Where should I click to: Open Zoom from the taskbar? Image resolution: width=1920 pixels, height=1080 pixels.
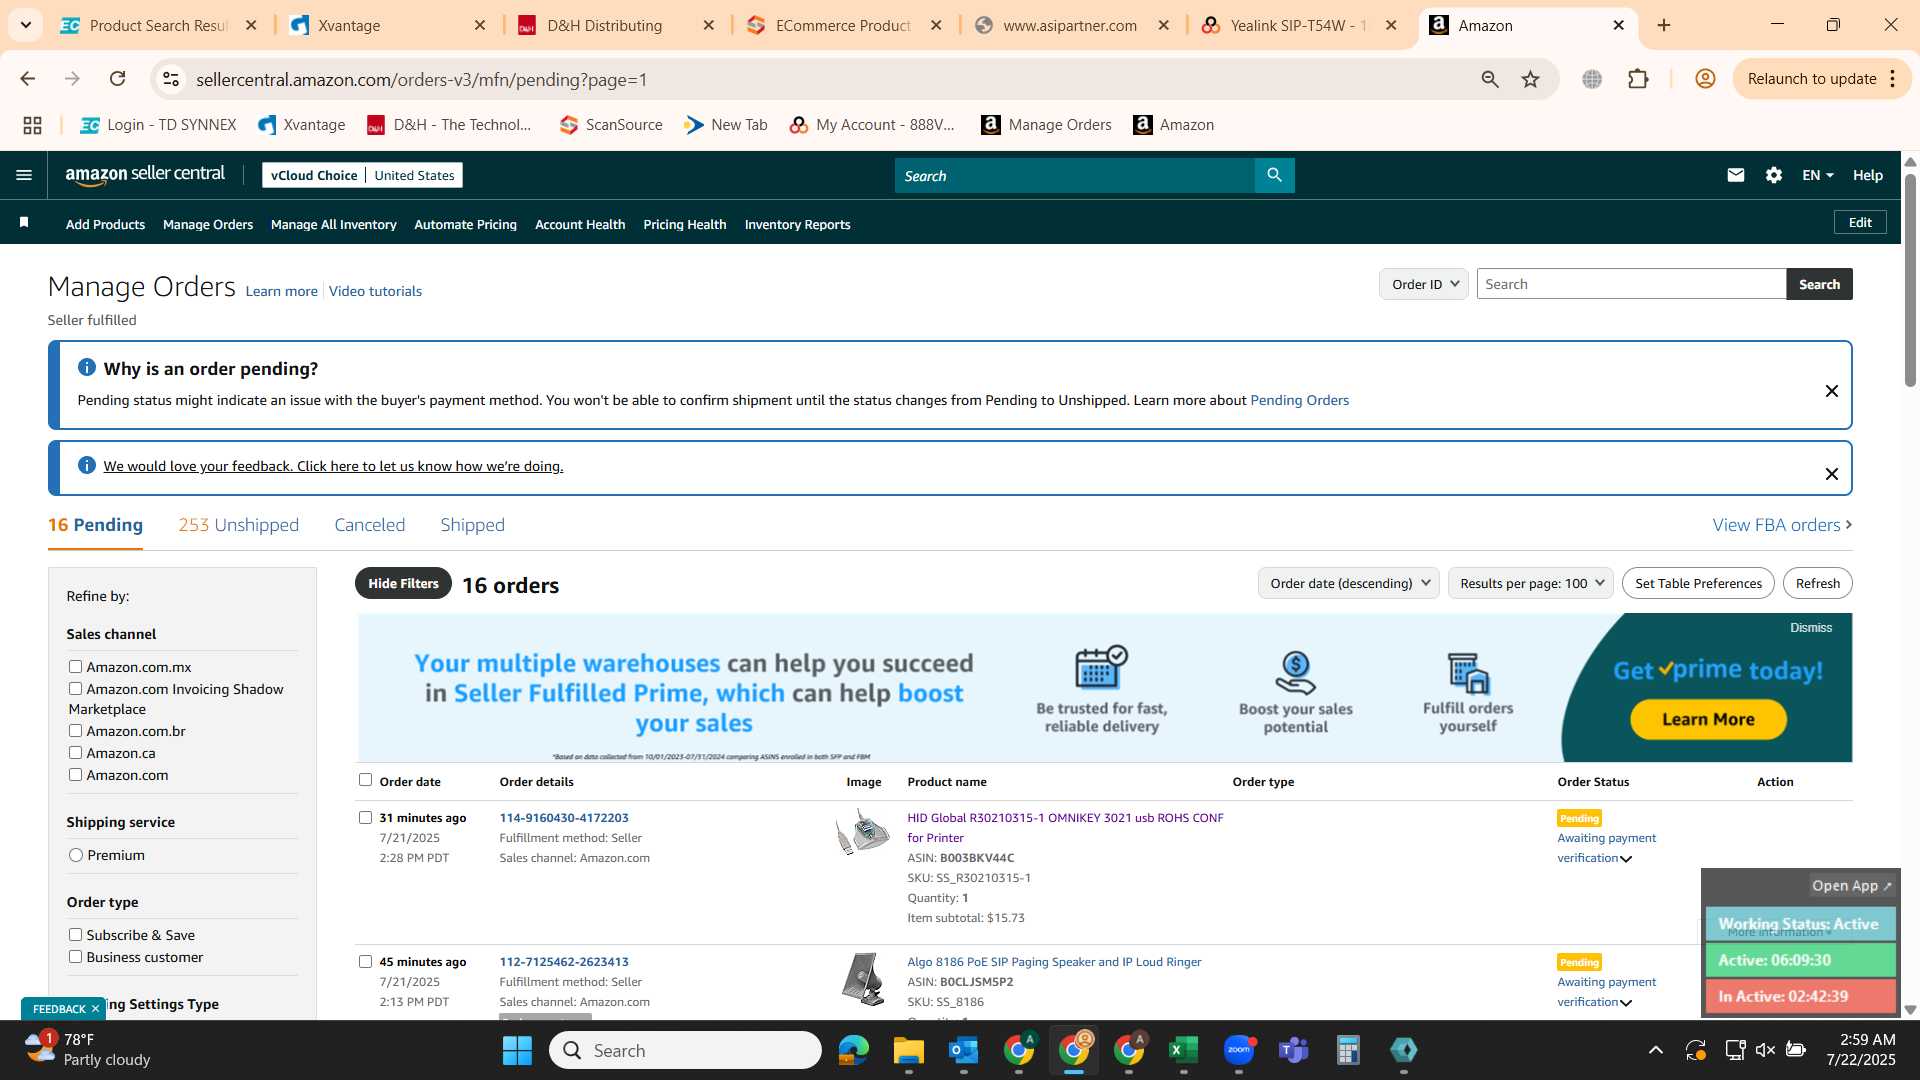1239,1050
